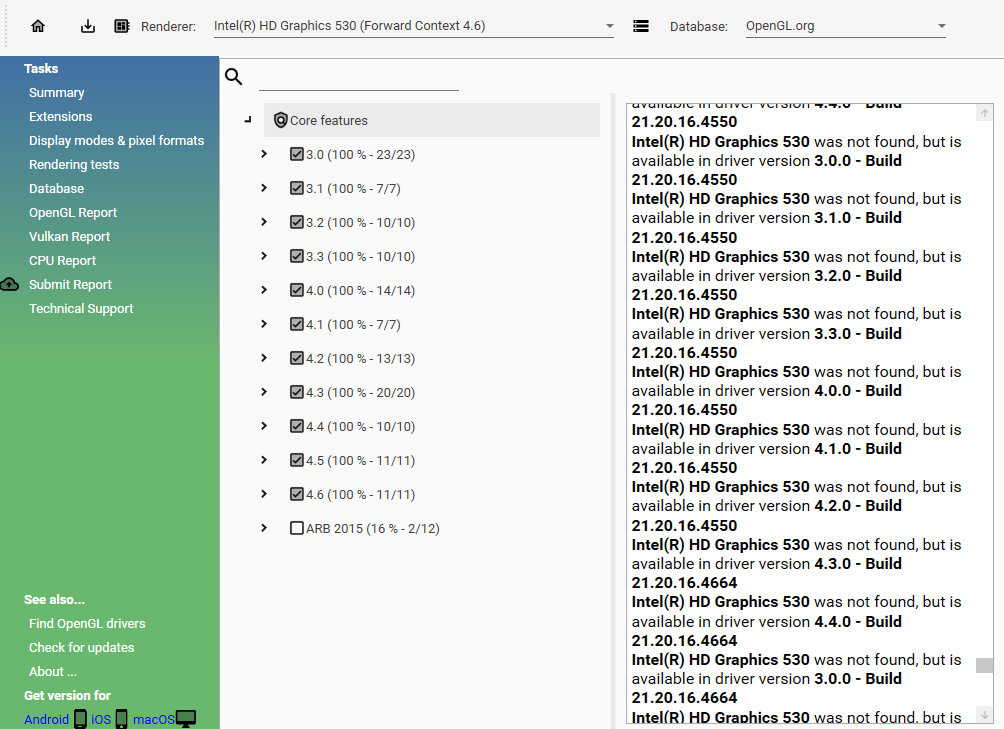Toggle the 4.5 core version checkbox

click(x=296, y=459)
